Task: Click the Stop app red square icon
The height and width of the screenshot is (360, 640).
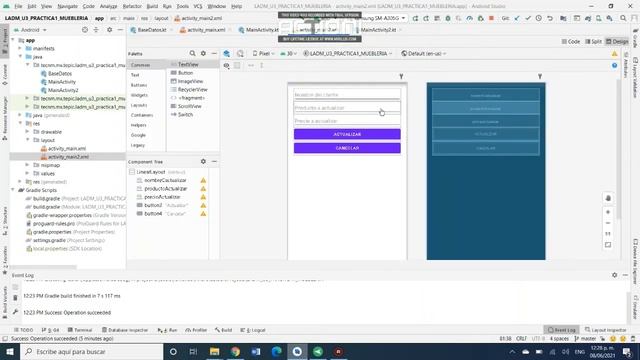Action: coord(491,18)
